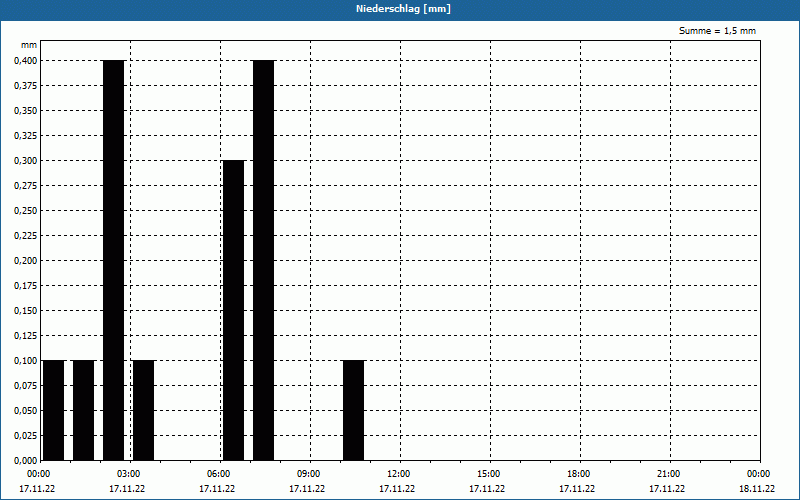The image size is (800, 500).
Task: Click the 18:00 time label
Action: tap(579, 474)
